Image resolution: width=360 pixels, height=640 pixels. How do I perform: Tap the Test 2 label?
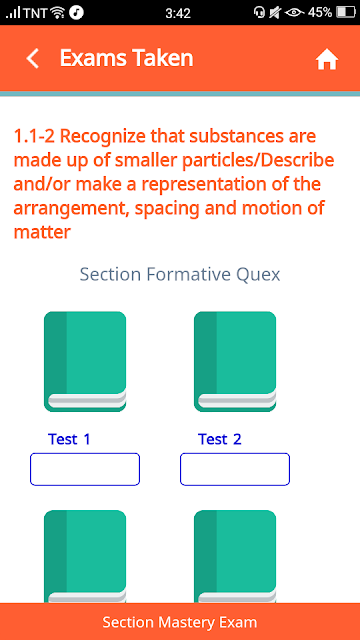point(220,439)
